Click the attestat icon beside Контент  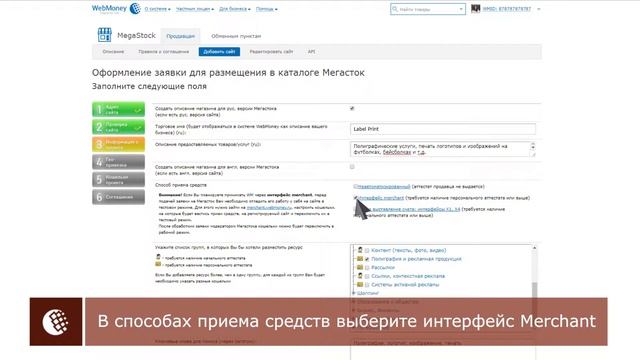coord(360,250)
